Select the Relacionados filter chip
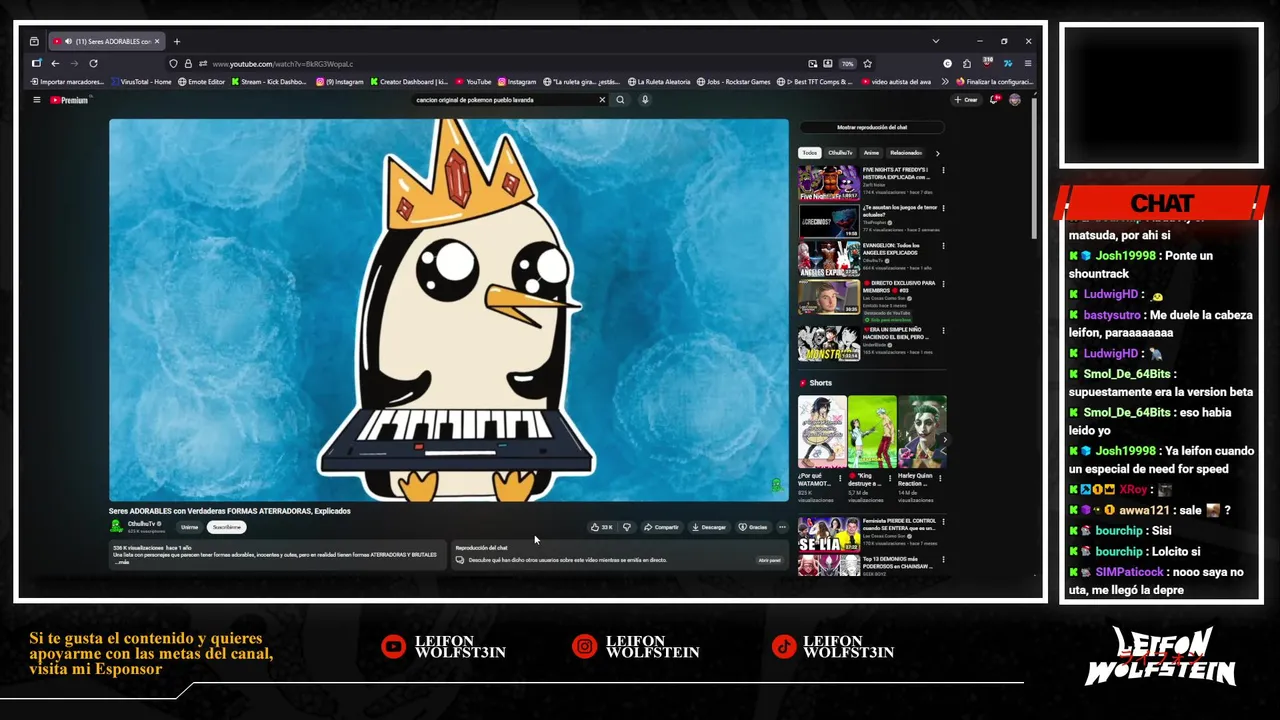The width and height of the screenshot is (1280, 720). point(906,153)
